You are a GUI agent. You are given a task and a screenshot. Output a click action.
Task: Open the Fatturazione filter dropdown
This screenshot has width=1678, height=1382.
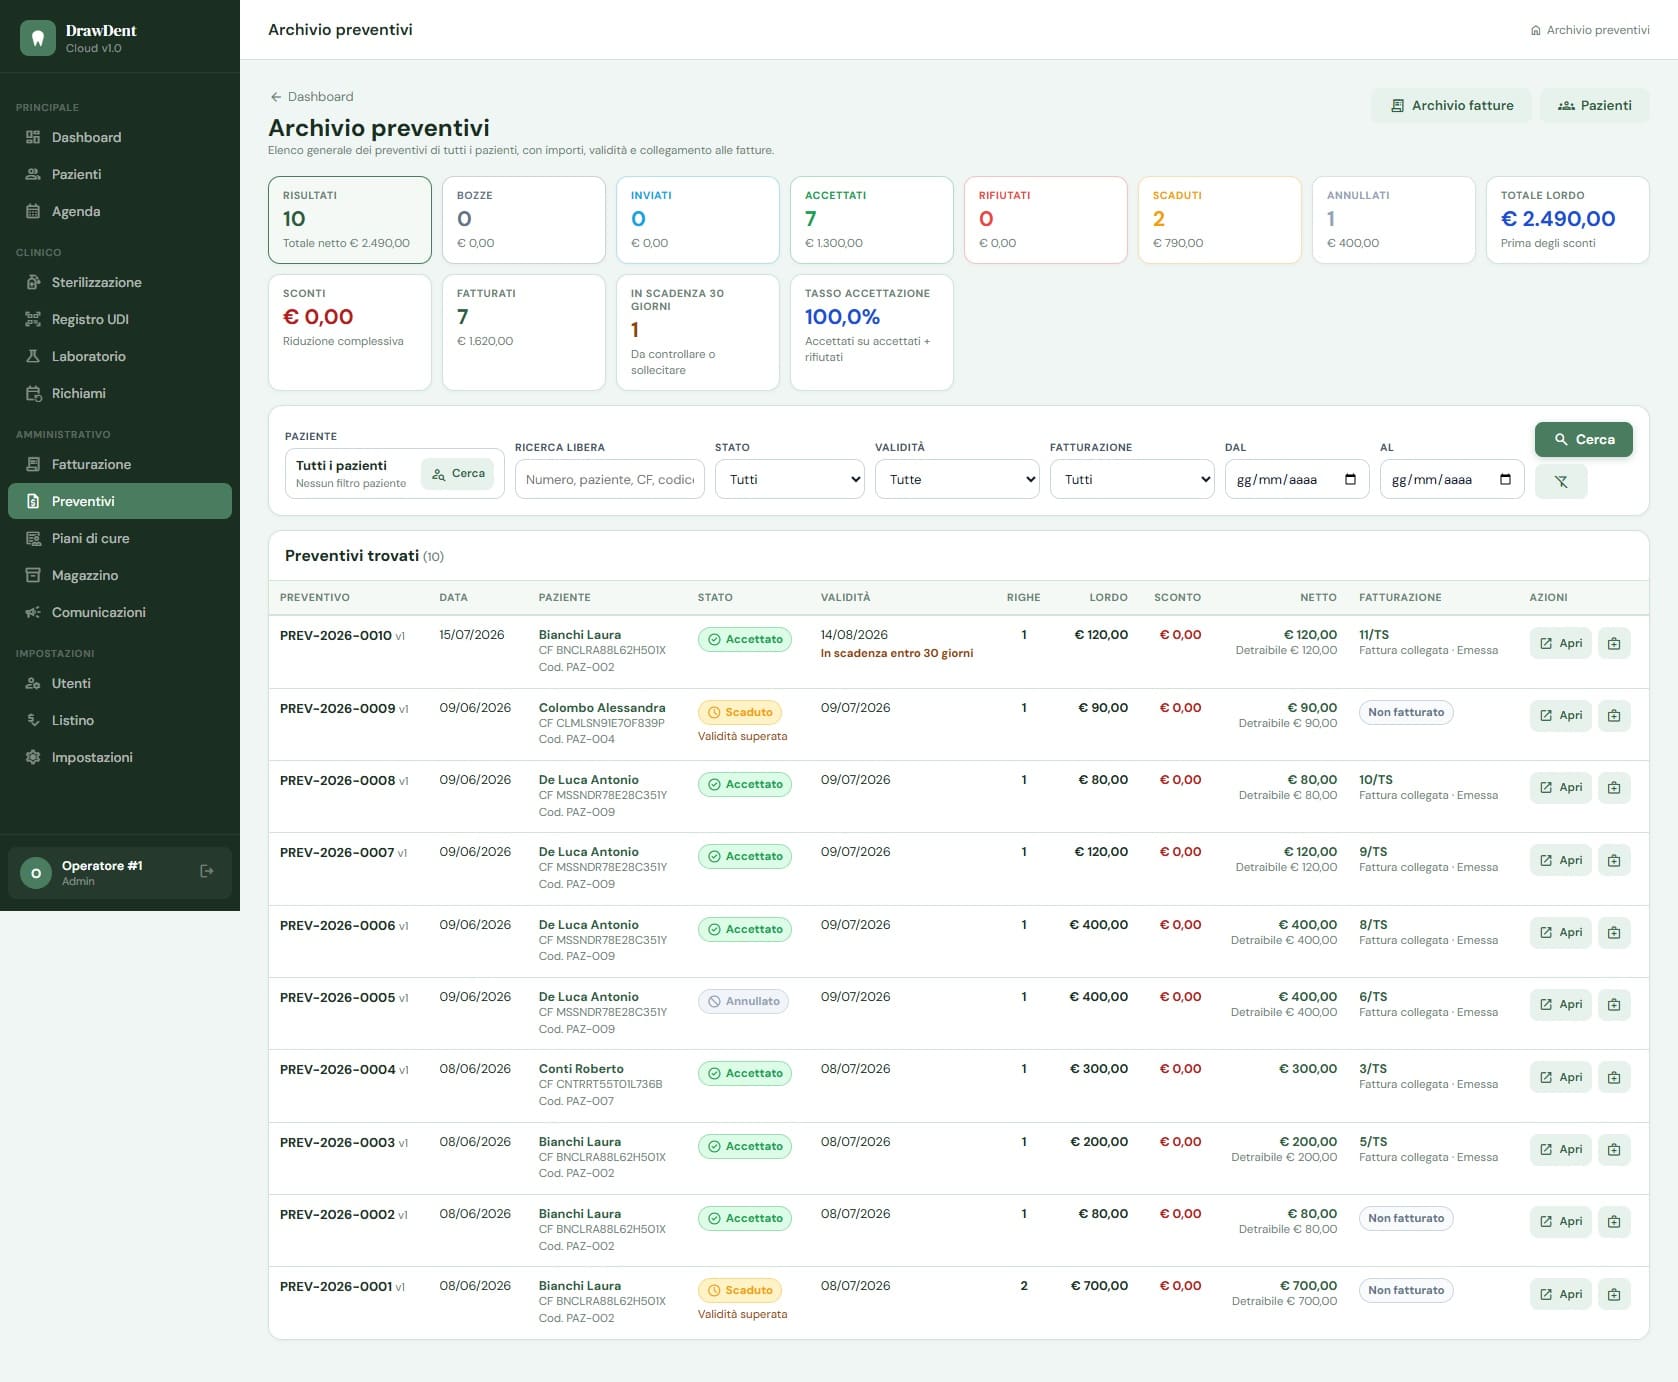coord(1132,479)
